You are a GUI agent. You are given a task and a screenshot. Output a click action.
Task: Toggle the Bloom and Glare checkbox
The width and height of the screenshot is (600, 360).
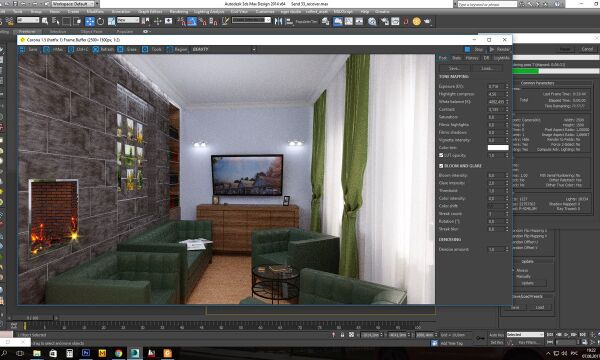point(441,166)
